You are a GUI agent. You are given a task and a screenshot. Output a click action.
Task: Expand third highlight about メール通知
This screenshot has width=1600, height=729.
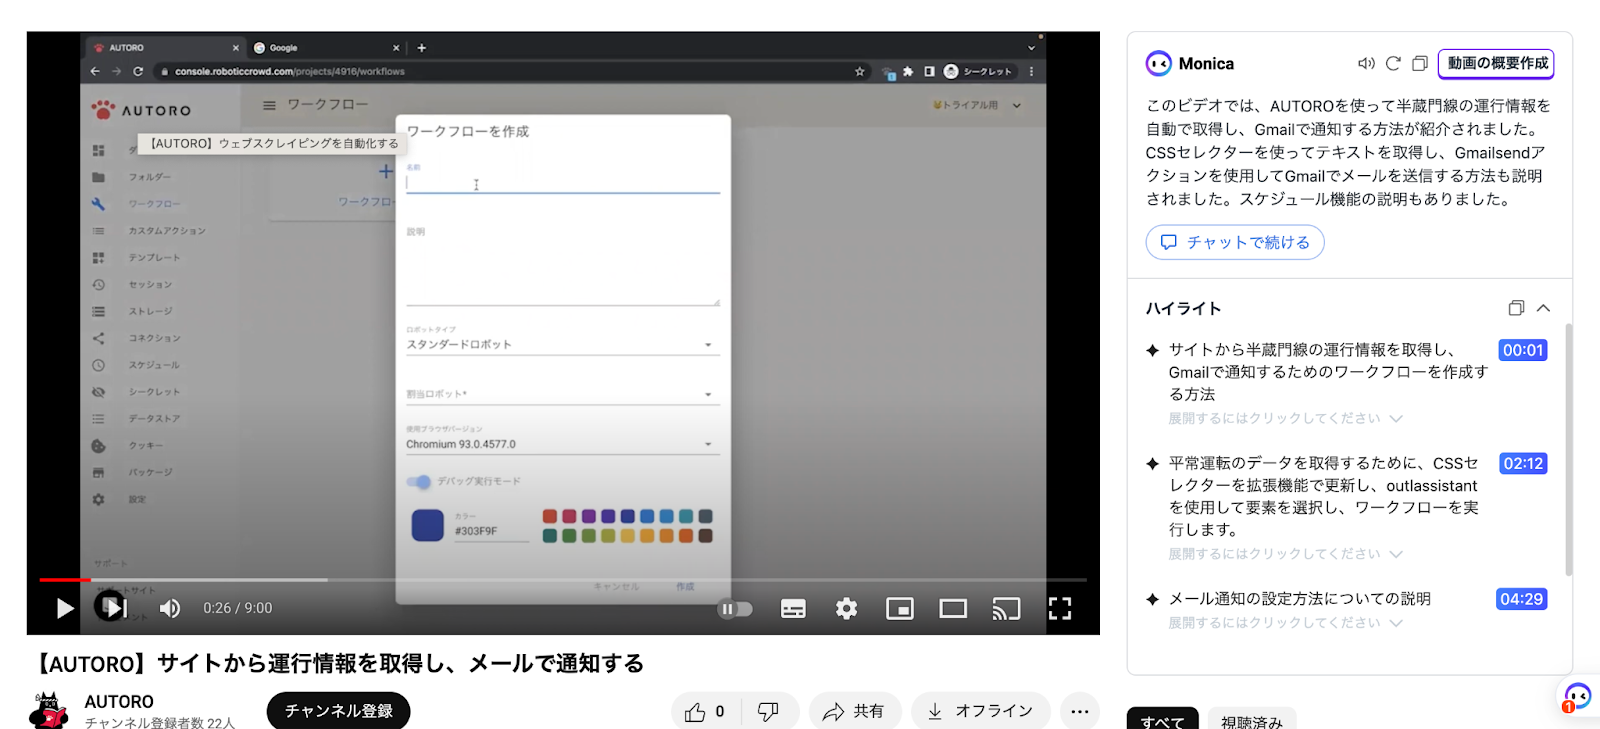(x=1285, y=623)
